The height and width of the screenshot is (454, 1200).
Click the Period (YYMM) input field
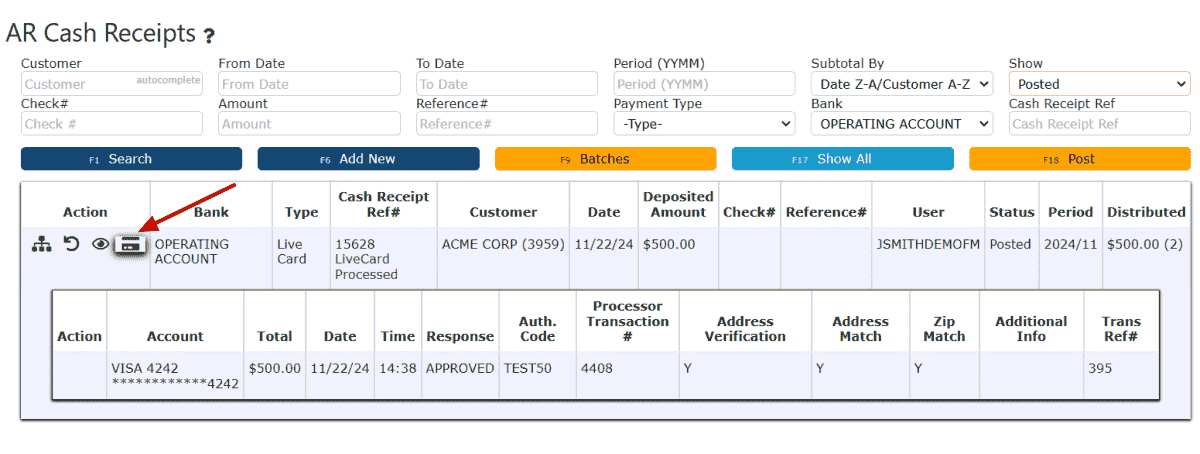pyautogui.click(x=704, y=84)
